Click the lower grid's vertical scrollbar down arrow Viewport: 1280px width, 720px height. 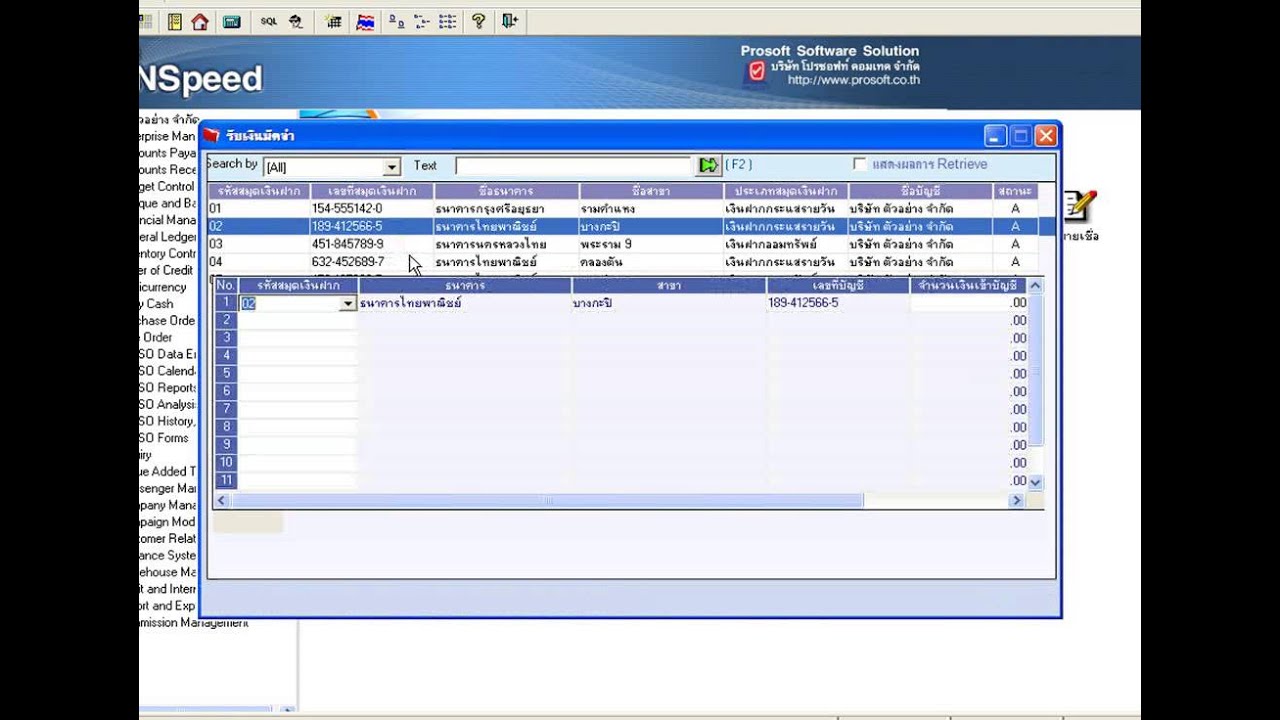click(x=1035, y=482)
